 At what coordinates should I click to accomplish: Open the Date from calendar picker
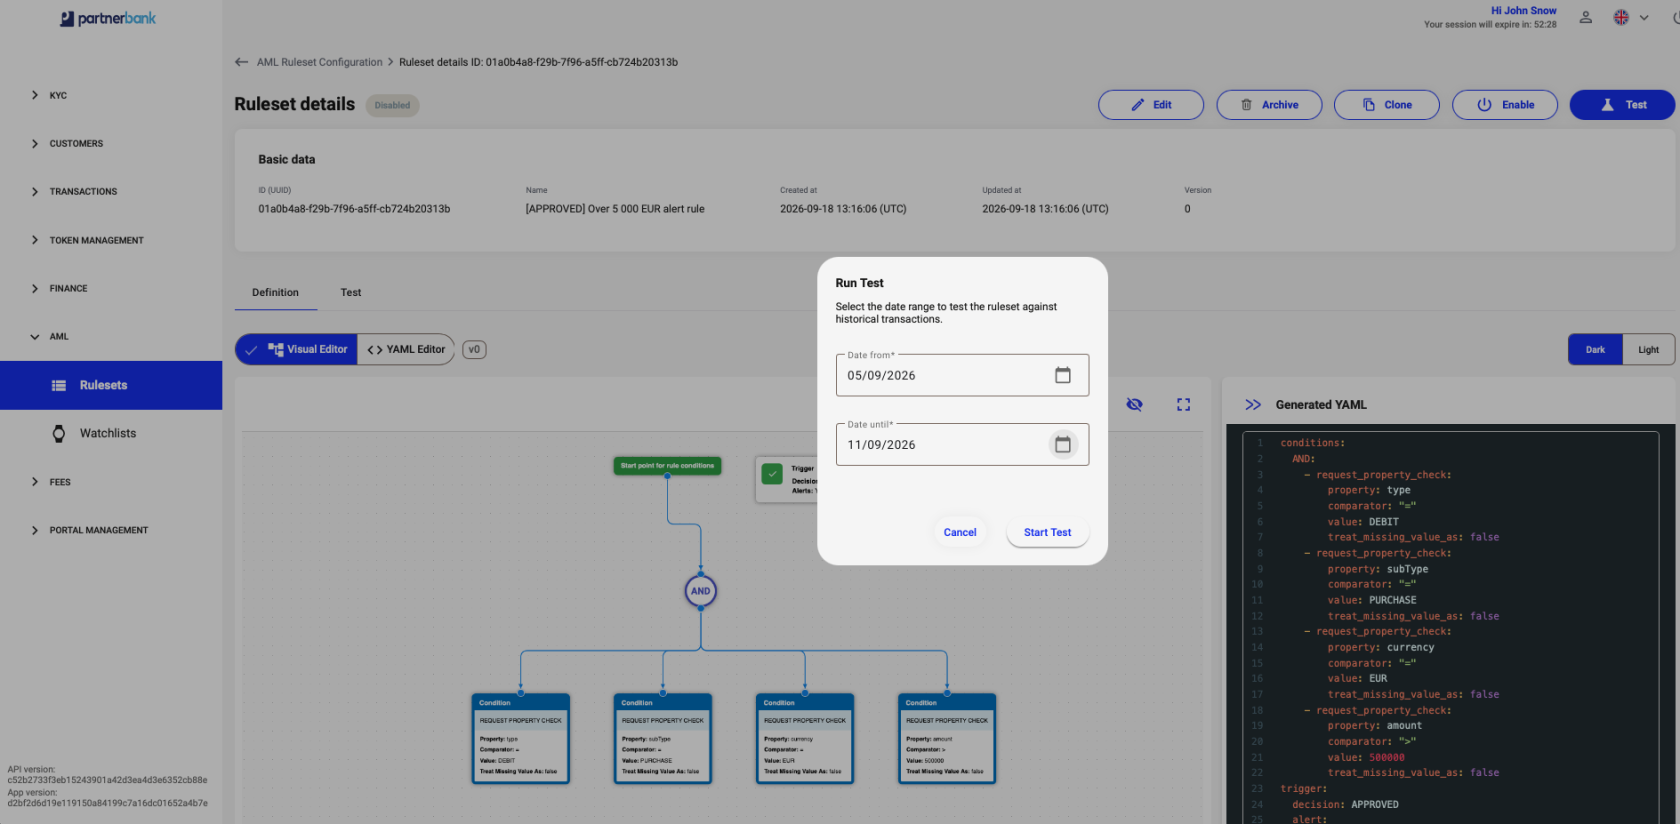tap(1063, 375)
